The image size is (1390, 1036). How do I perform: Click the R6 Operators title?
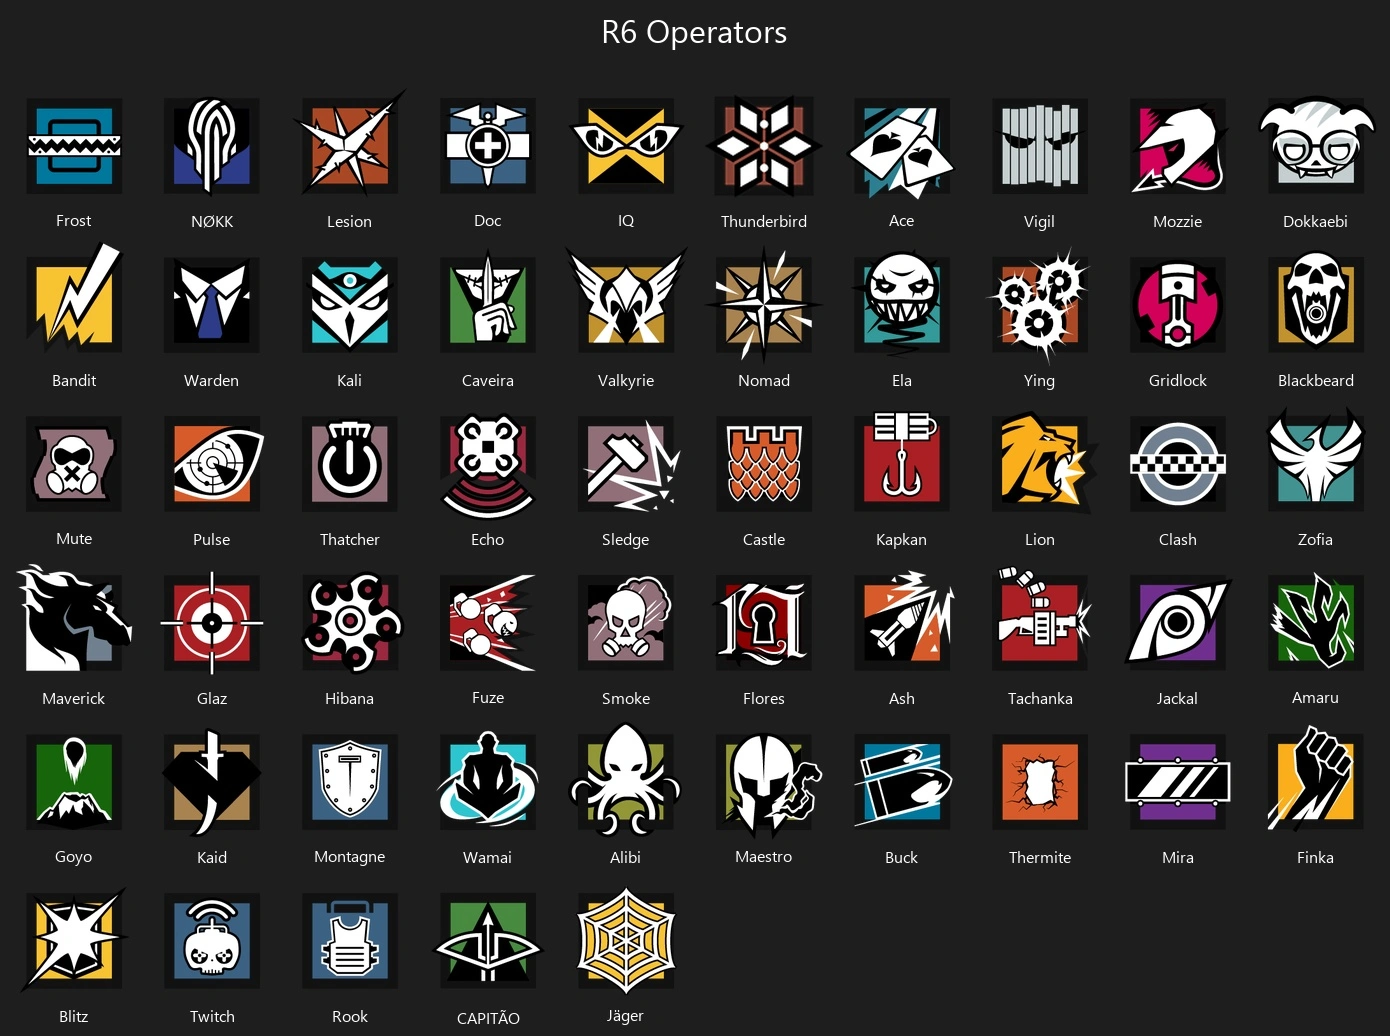(x=694, y=32)
